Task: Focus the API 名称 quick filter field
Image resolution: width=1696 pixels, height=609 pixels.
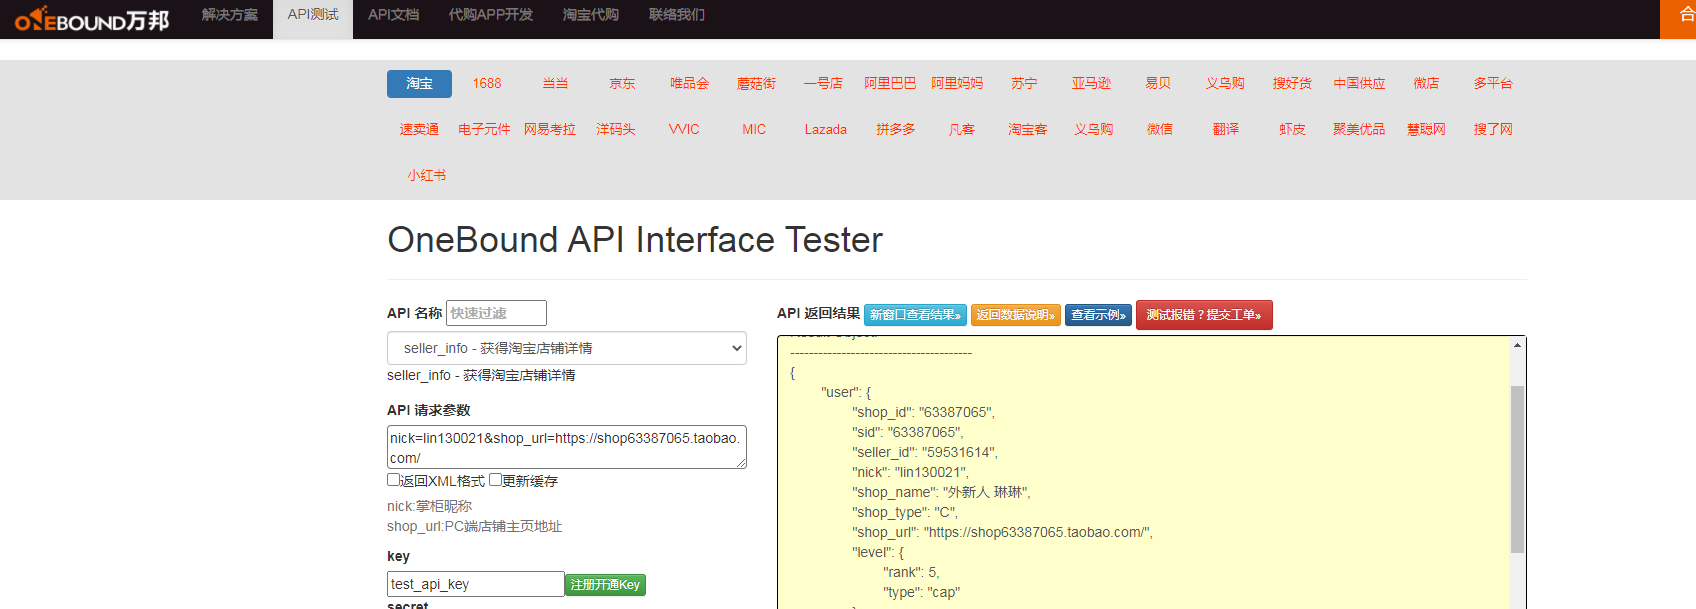Action: coord(496,313)
